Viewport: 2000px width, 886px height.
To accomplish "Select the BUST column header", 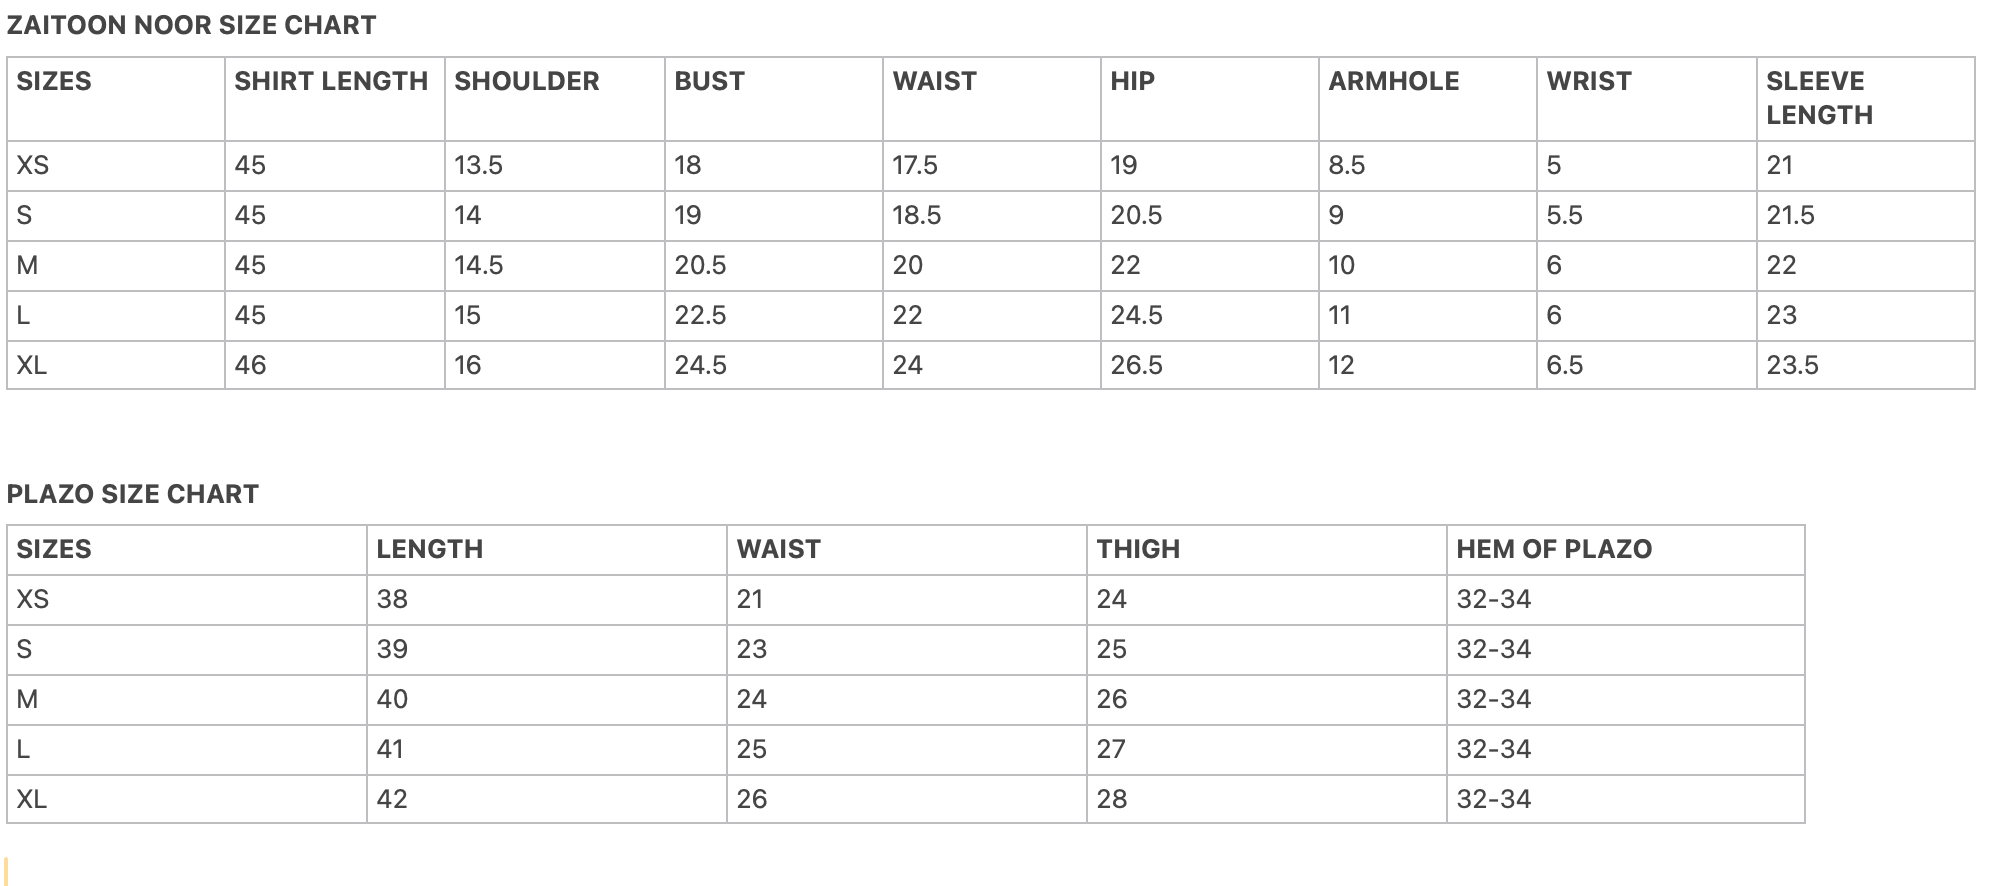I will point(709,81).
